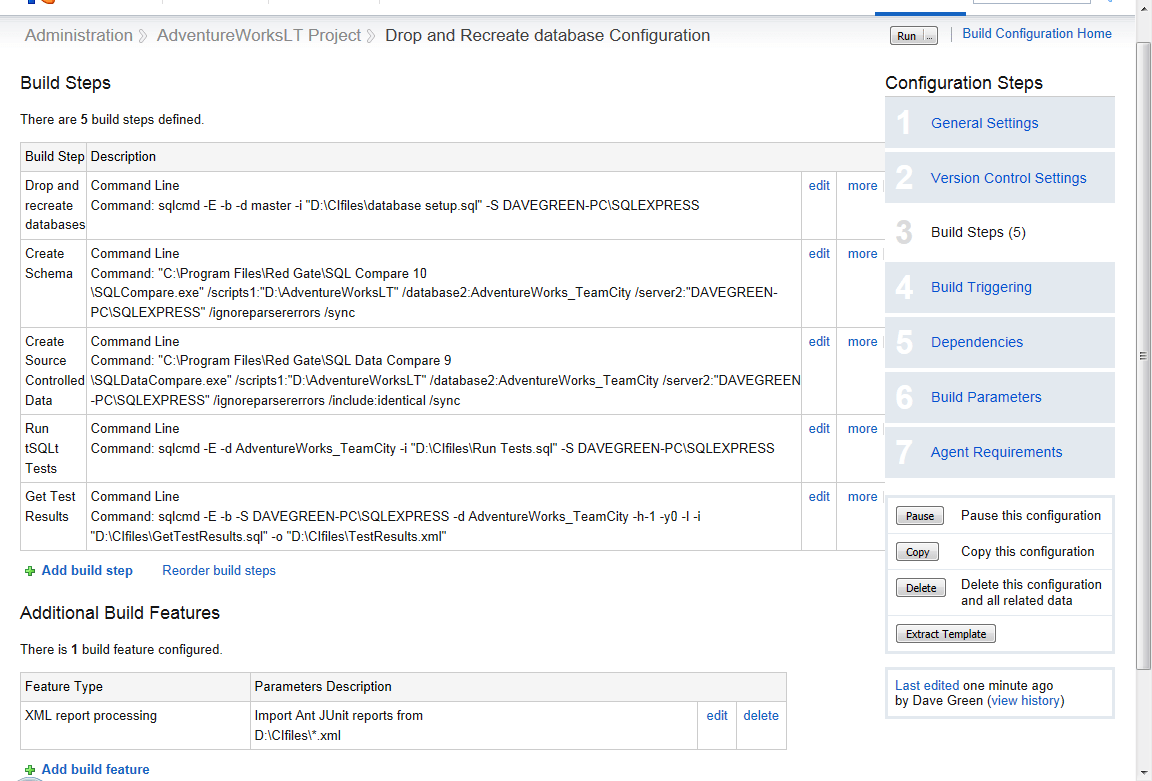Click the Extract Template button
Image resolution: width=1152 pixels, height=781 pixels.
tap(945, 634)
